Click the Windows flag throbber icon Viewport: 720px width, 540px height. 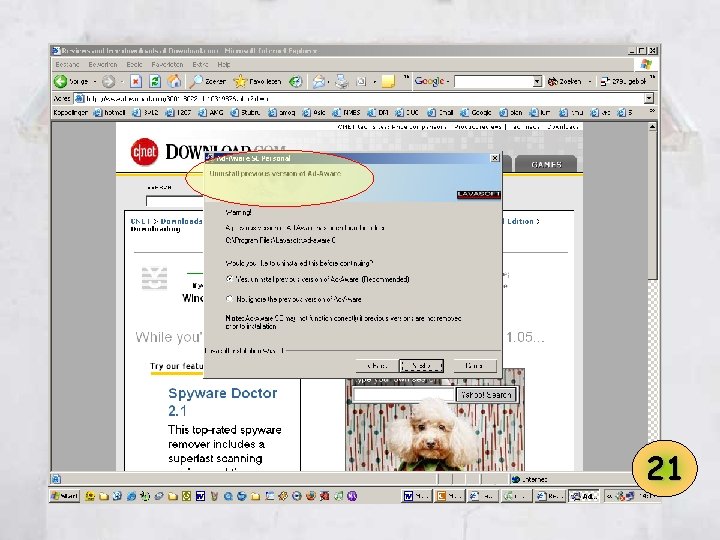tap(646, 64)
